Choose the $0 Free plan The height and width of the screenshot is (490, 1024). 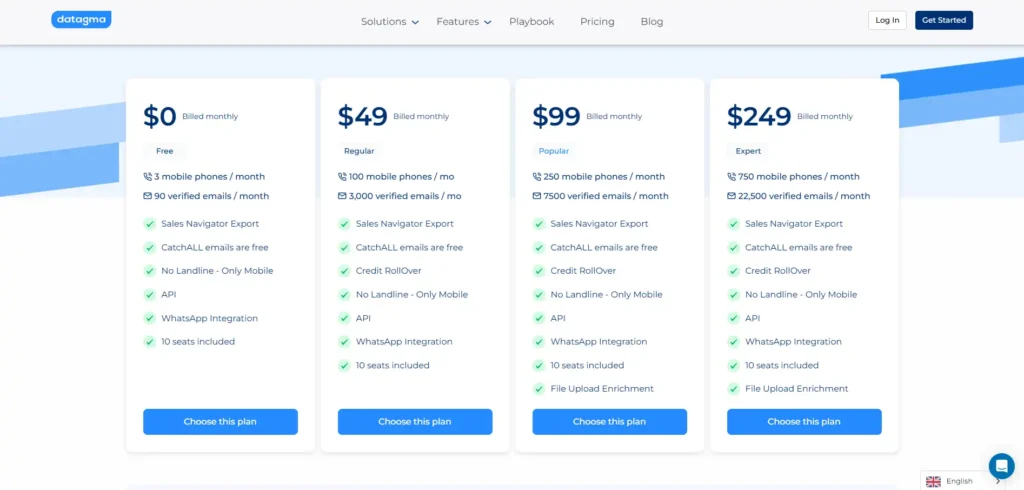[x=220, y=421]
